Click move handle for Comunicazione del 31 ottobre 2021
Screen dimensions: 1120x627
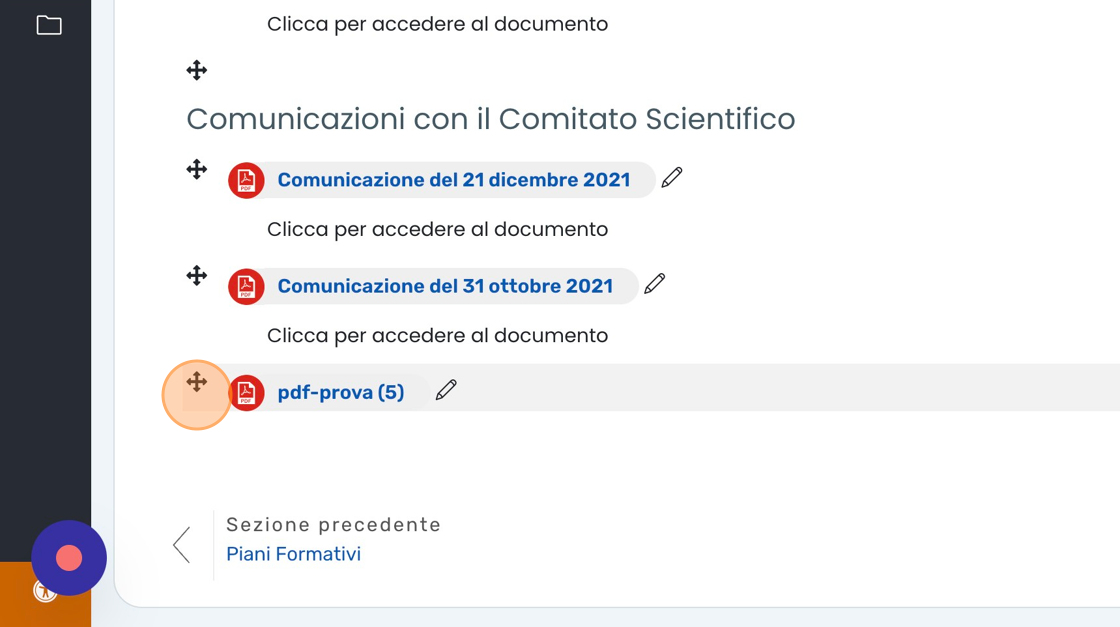pos(197,276)
